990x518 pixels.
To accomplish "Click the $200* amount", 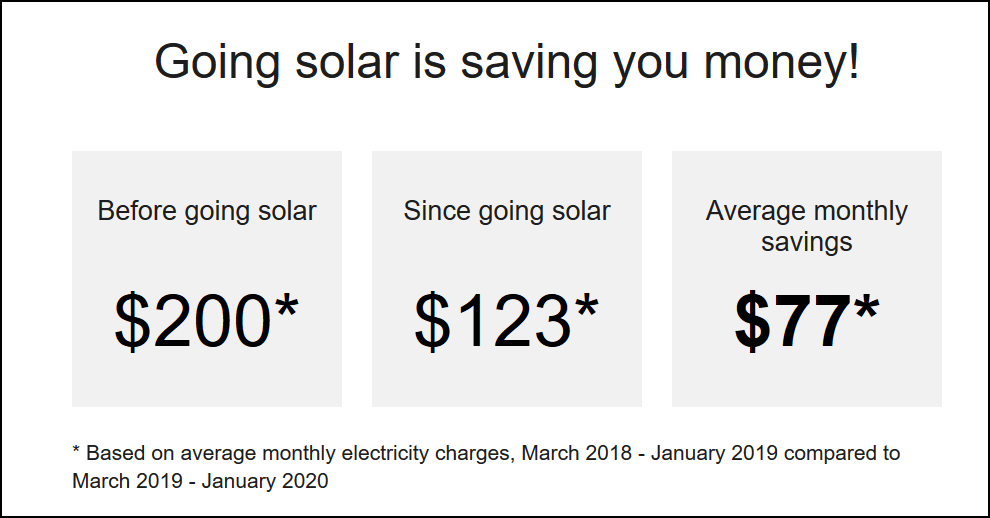I will pyautogui.click(x=206, y=320).
